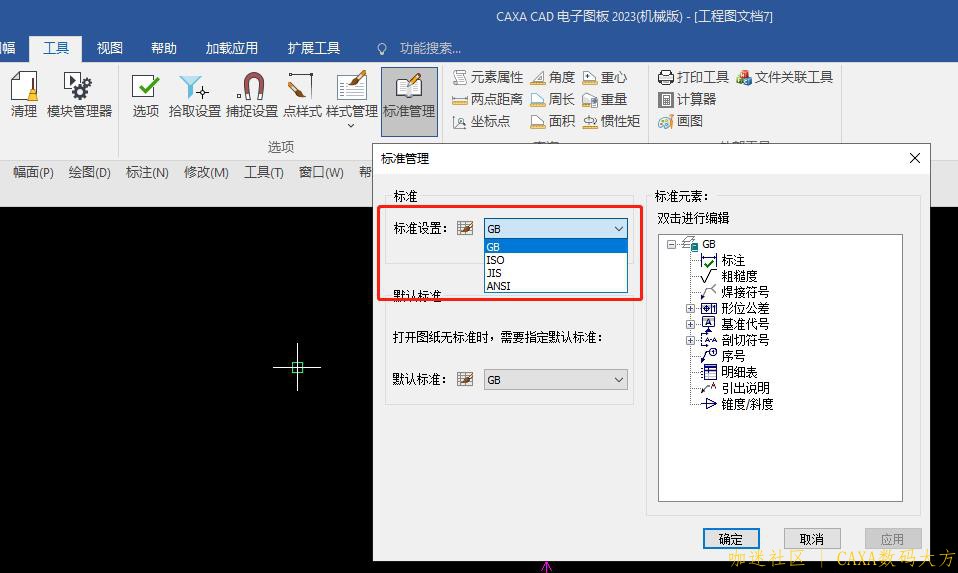Open the 窗口(W) menu
This screenshot has width=958, height=573.
[321, 172]
